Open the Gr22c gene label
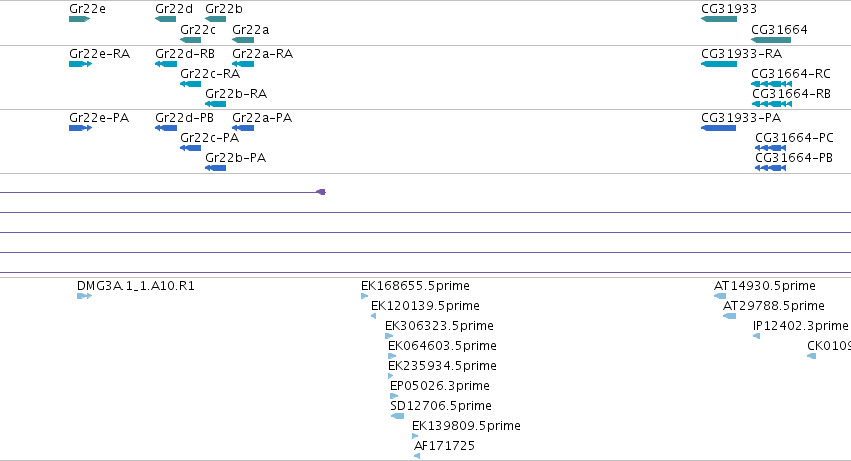The image size is (851, 461). click(198, 30)
